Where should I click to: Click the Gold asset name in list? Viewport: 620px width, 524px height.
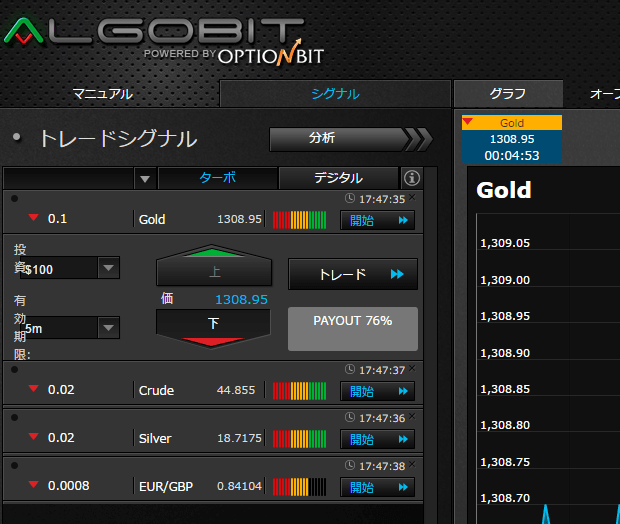pyautogui.click(x=152, y=219)
